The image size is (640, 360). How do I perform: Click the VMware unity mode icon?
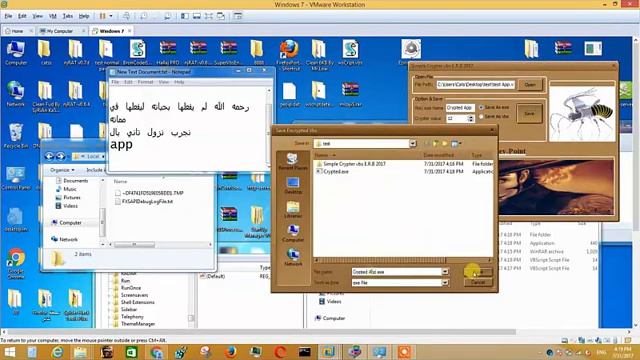pos(221,16)
